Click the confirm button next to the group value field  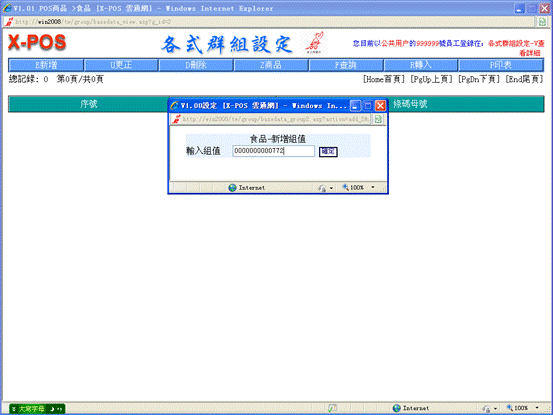pos(328,152)
